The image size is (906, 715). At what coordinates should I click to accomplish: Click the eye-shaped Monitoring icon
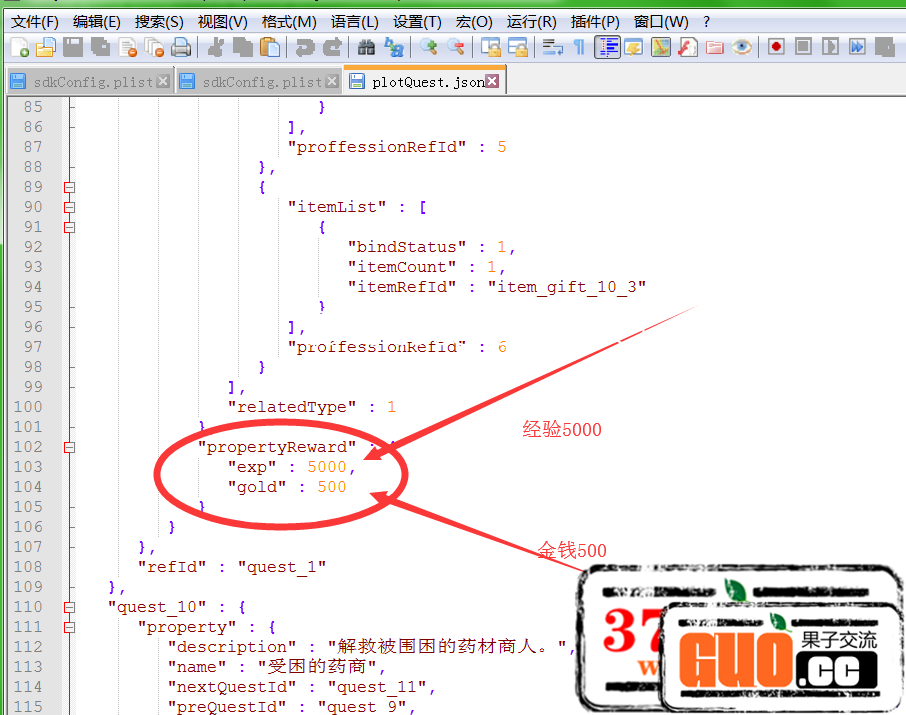[742, 46]
